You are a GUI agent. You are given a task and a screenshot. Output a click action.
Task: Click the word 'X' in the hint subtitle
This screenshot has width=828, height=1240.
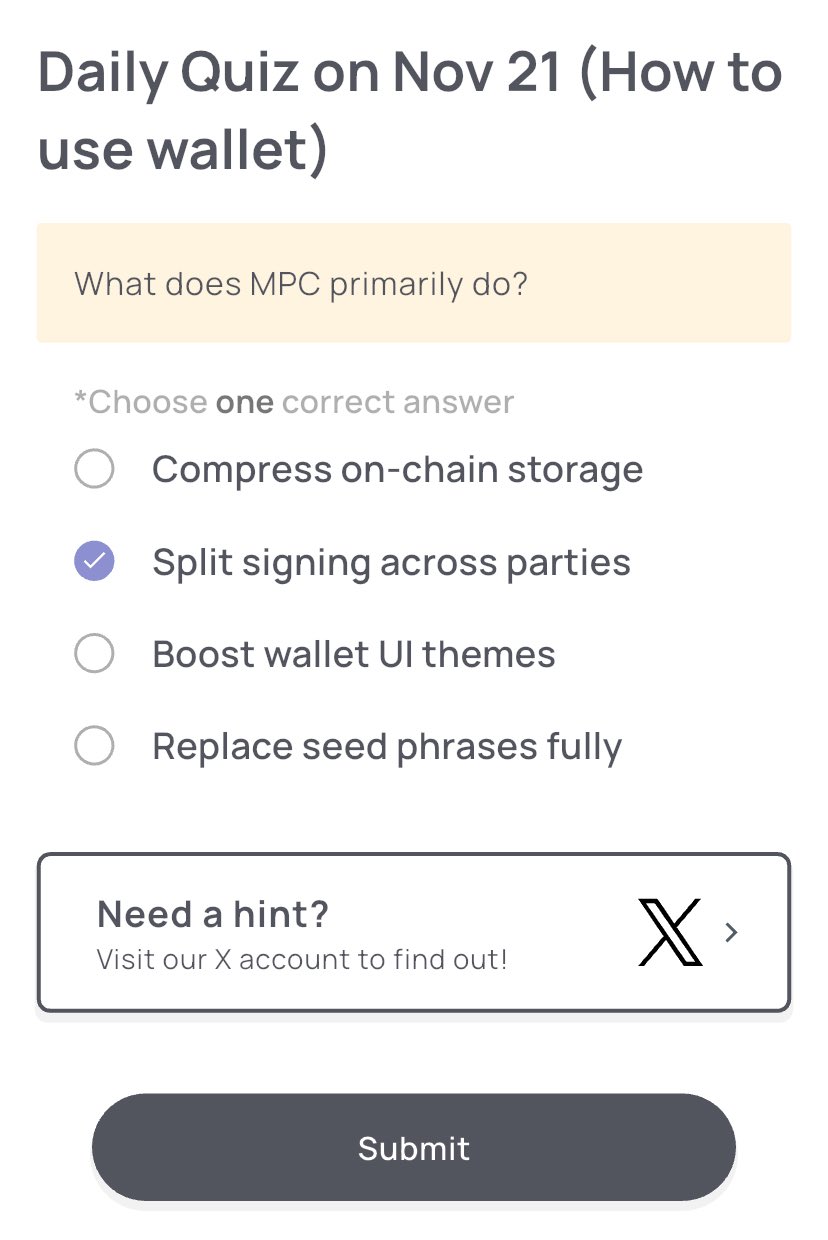(223, 960)
